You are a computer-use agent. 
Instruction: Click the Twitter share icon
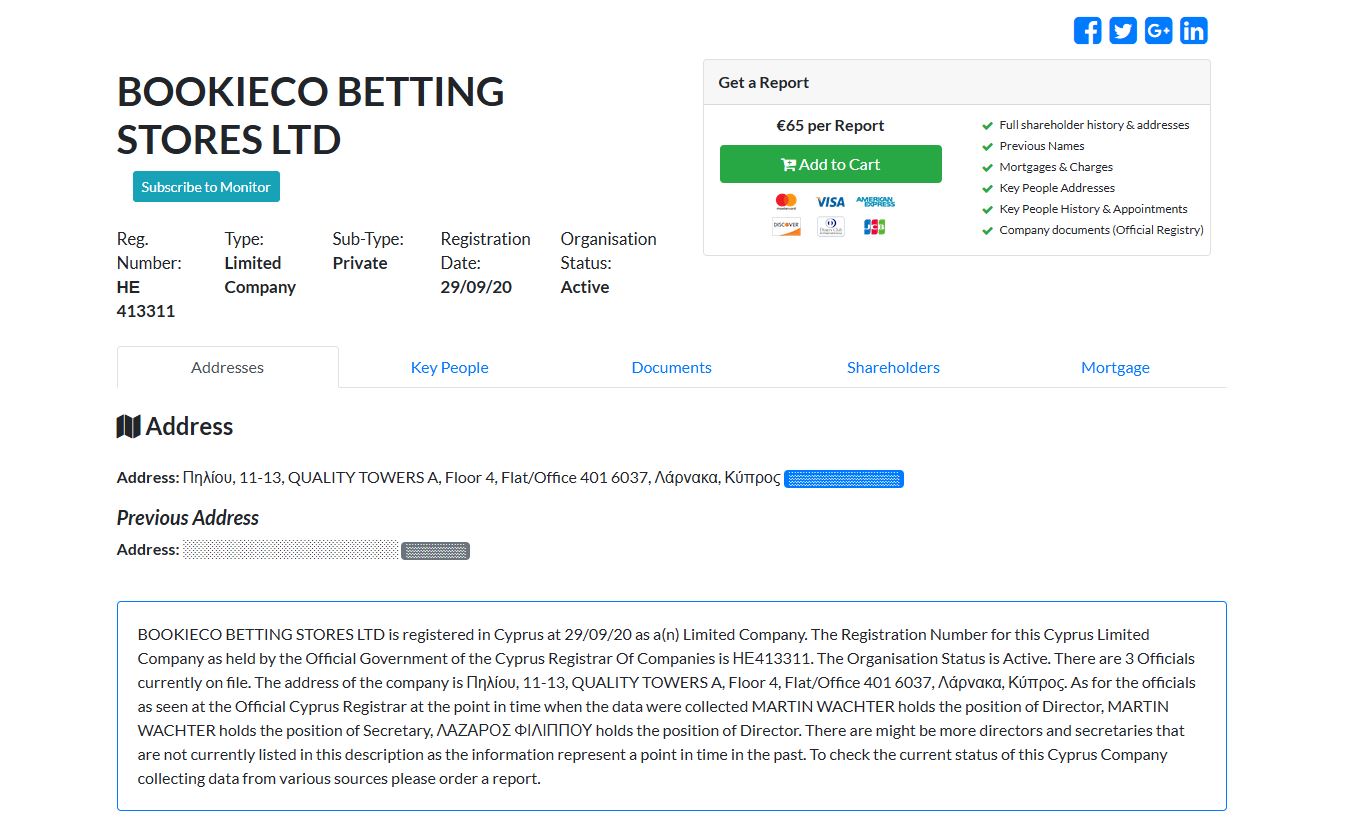pyautogui.click(x=1123, y=31)
